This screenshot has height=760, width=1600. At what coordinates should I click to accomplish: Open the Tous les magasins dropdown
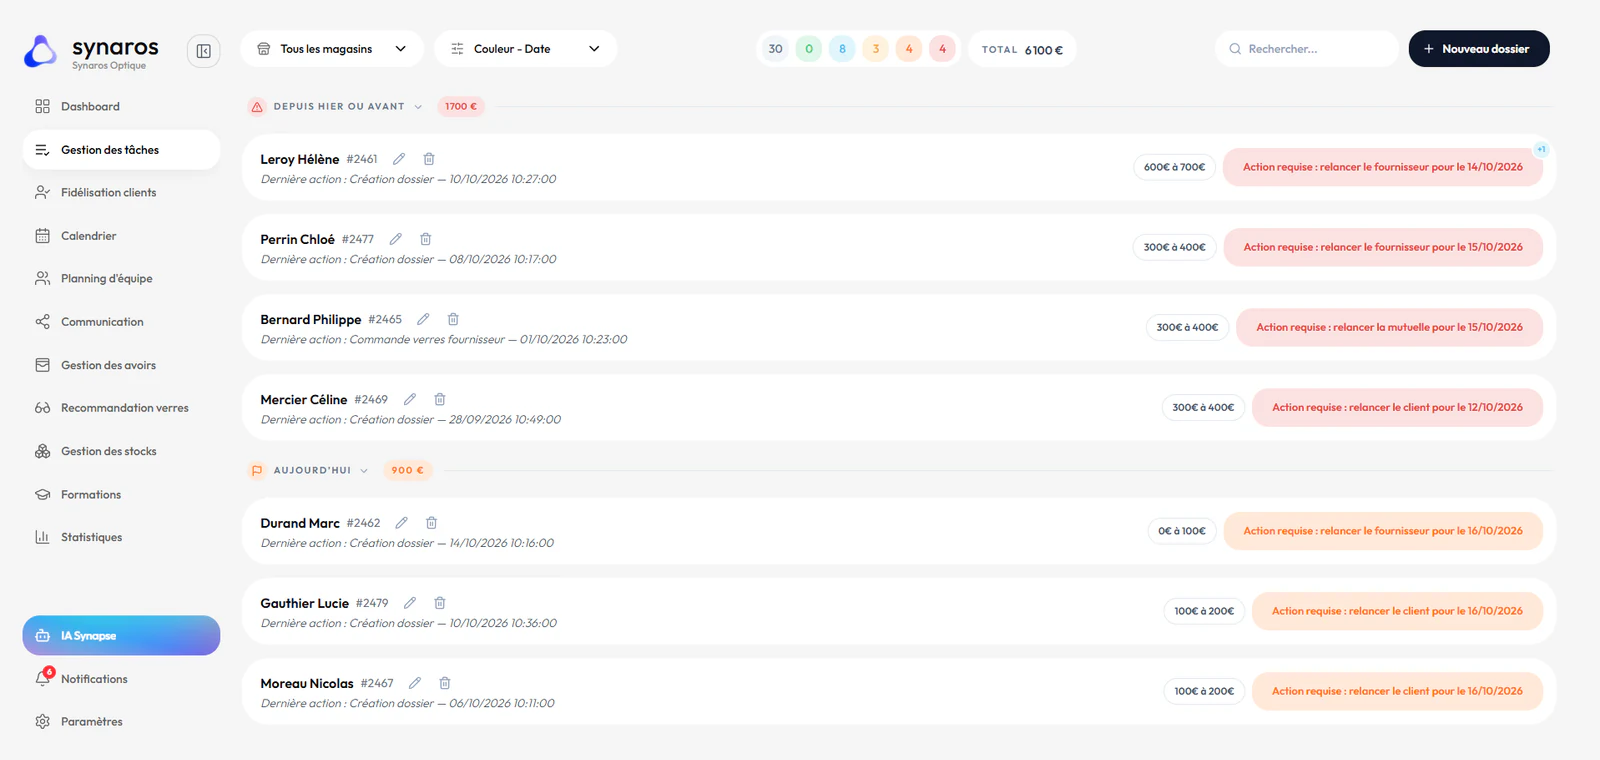click(x=332, y=49)
